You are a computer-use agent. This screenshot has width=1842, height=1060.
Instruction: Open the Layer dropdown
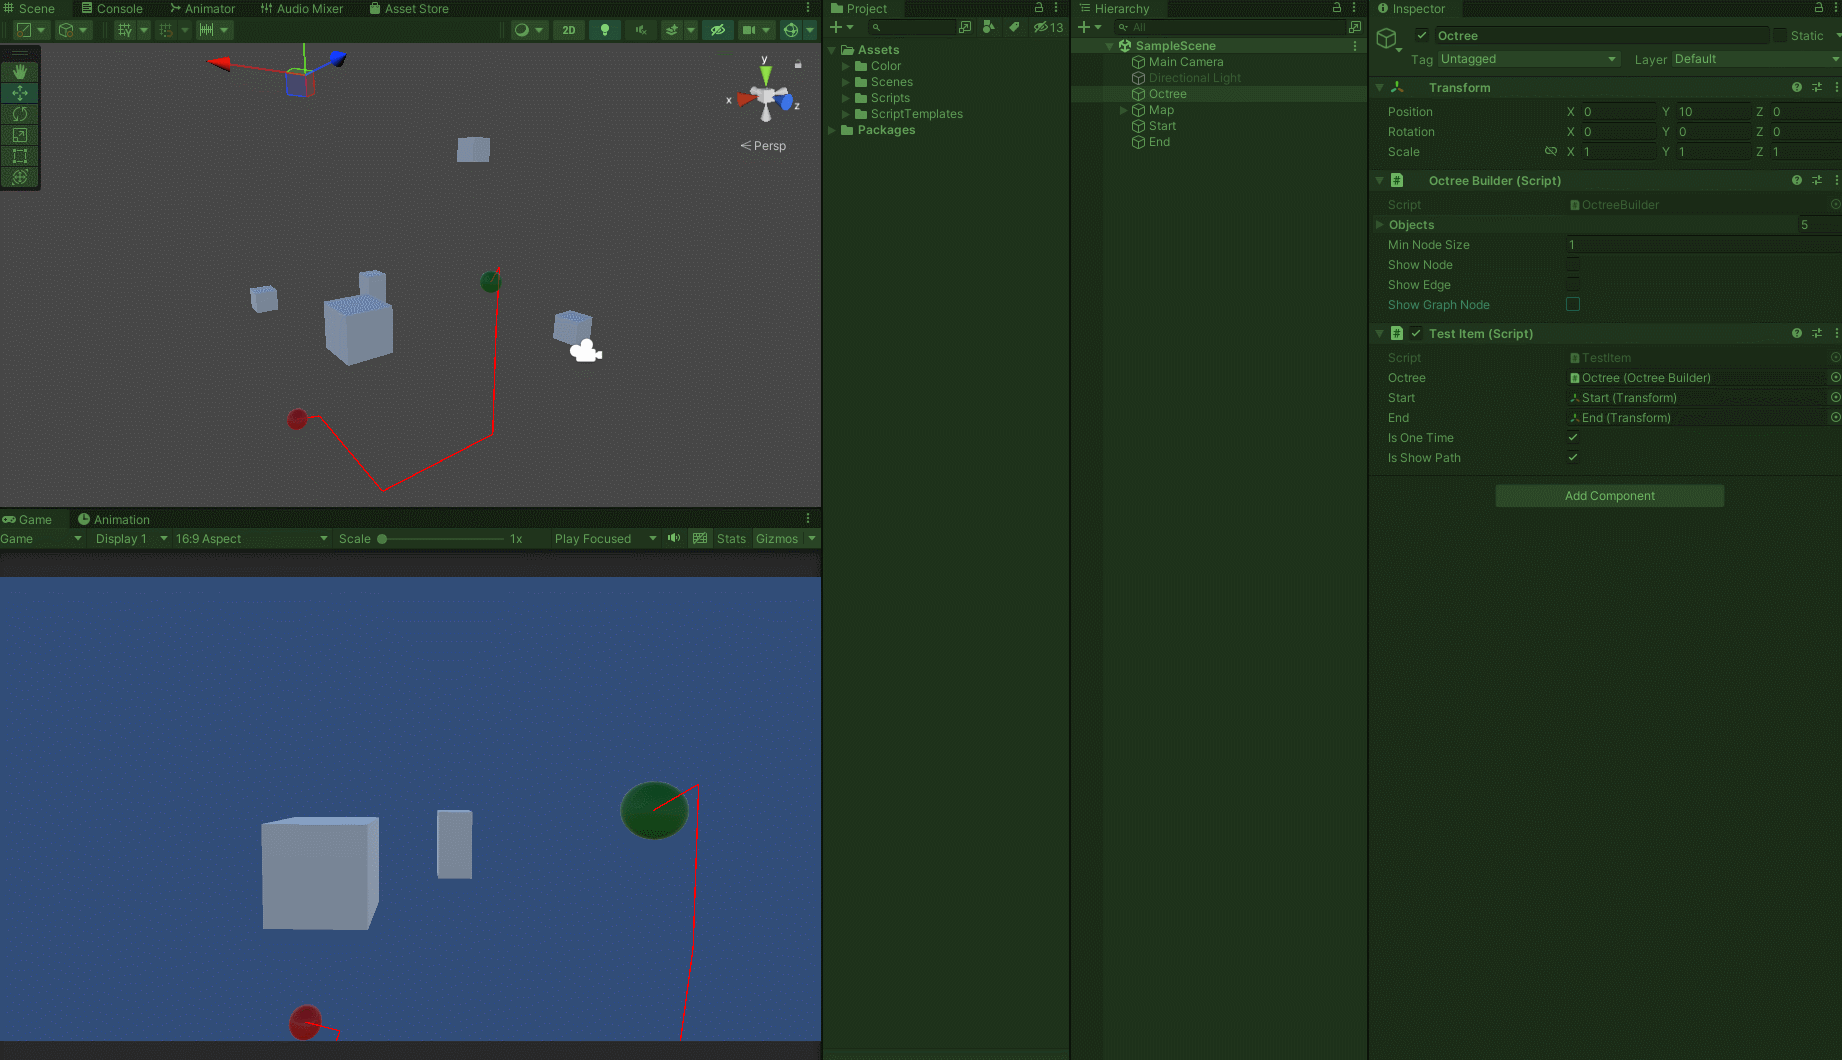(1756, 59)
